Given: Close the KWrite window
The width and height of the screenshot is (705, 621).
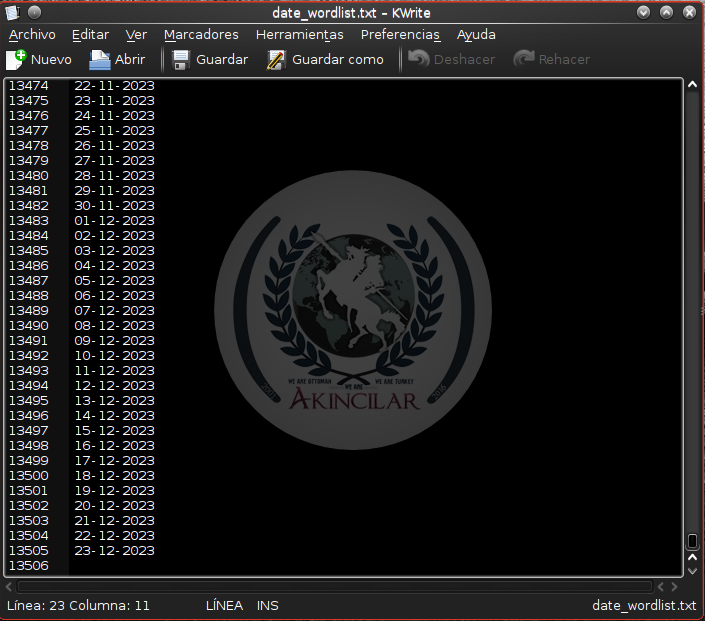Looking at the screenshot, I should point(689,13).
